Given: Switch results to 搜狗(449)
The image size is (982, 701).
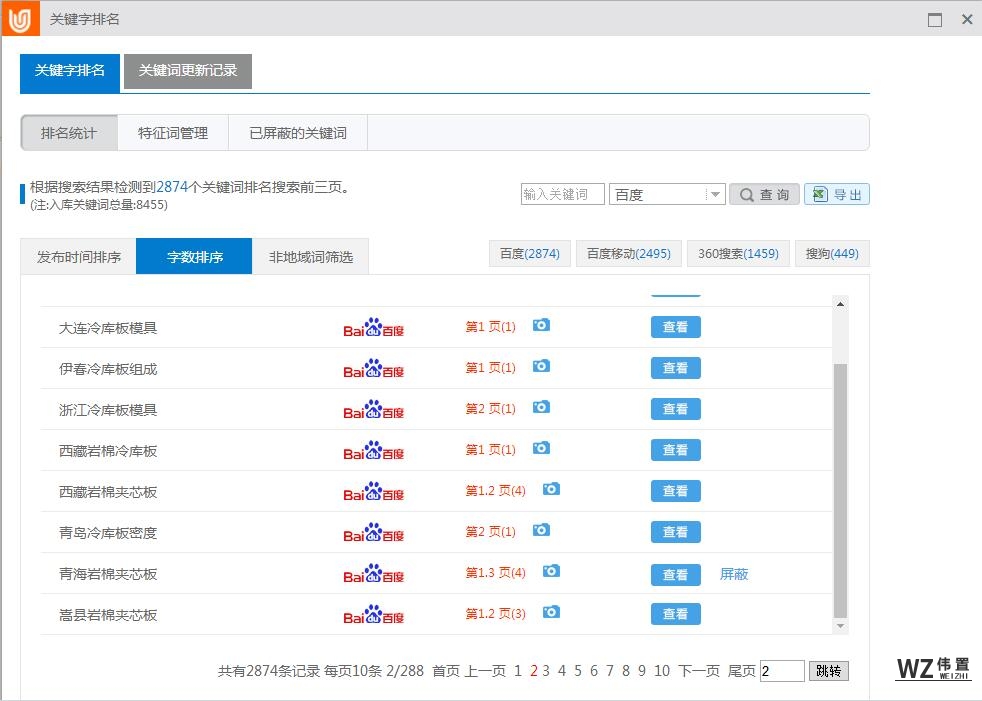Looking at the screenshot, I should click(x=831, y=253).
